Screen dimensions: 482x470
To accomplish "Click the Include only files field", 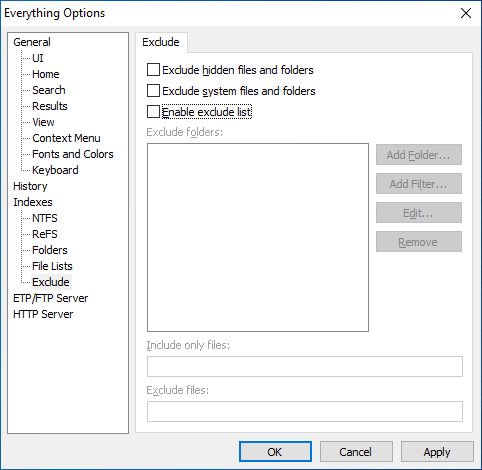I will click(305, 366).
